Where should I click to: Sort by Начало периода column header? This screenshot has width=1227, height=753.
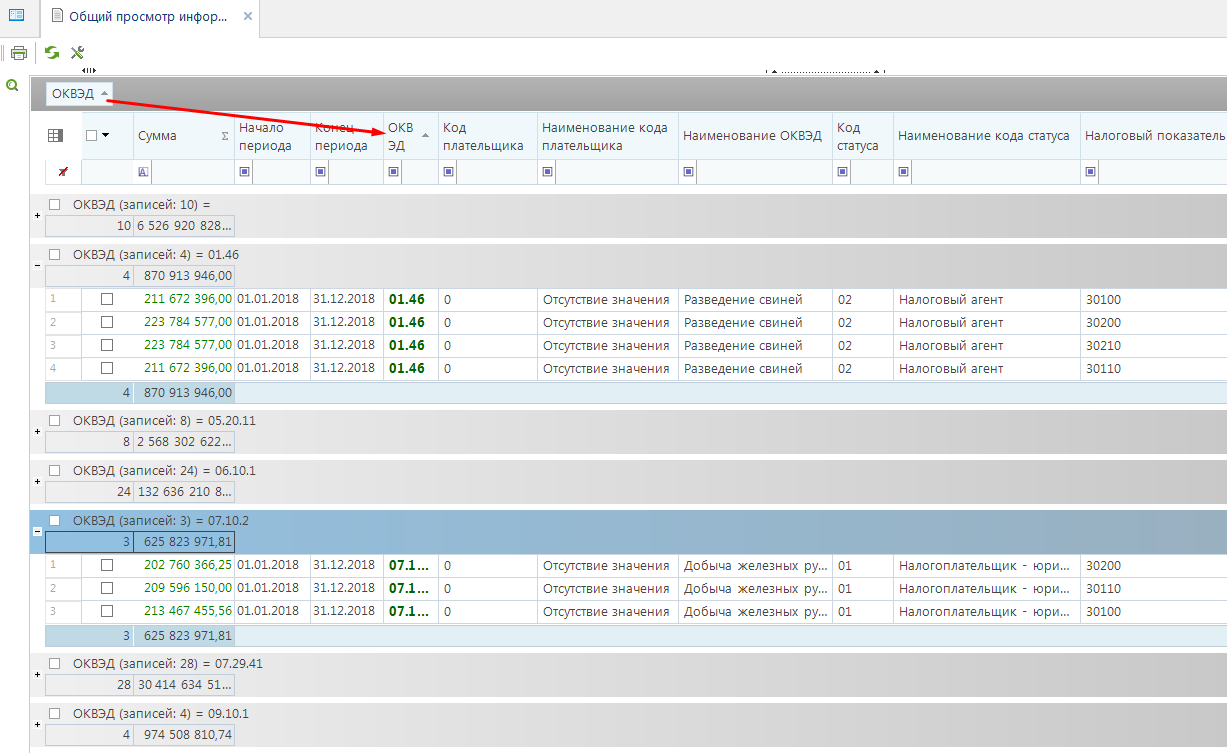(272, 136)
